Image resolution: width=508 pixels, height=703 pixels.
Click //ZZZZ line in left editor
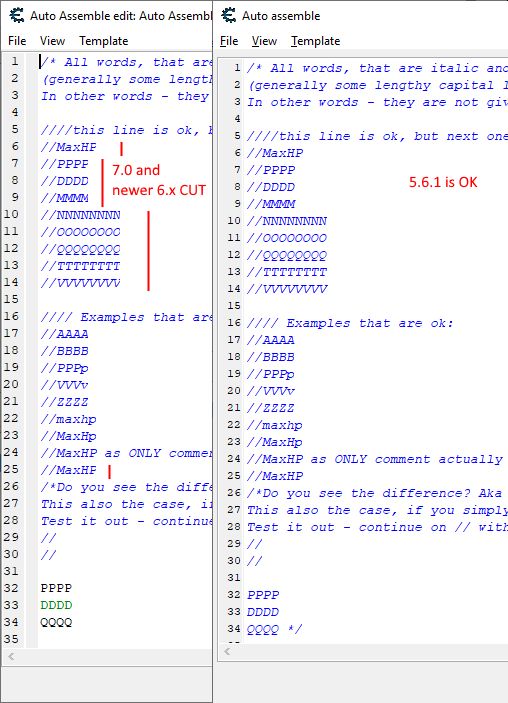tap(65, 402)
